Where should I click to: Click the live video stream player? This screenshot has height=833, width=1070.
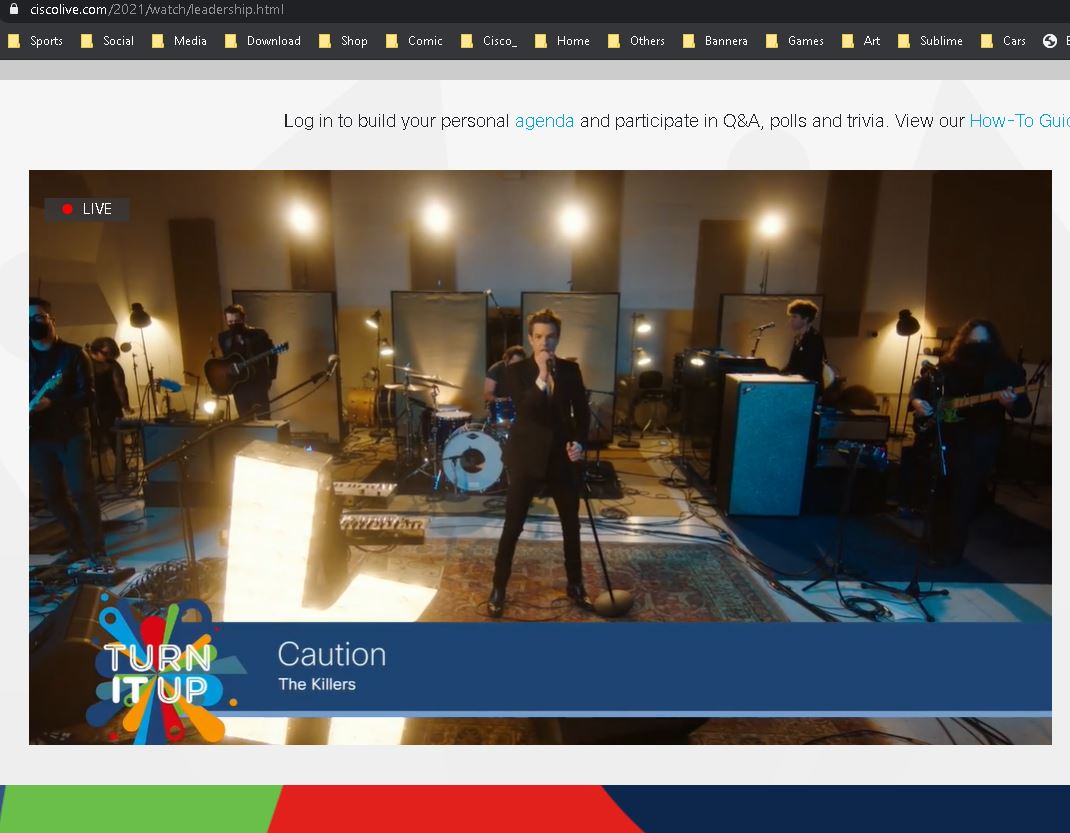point(540,457)
